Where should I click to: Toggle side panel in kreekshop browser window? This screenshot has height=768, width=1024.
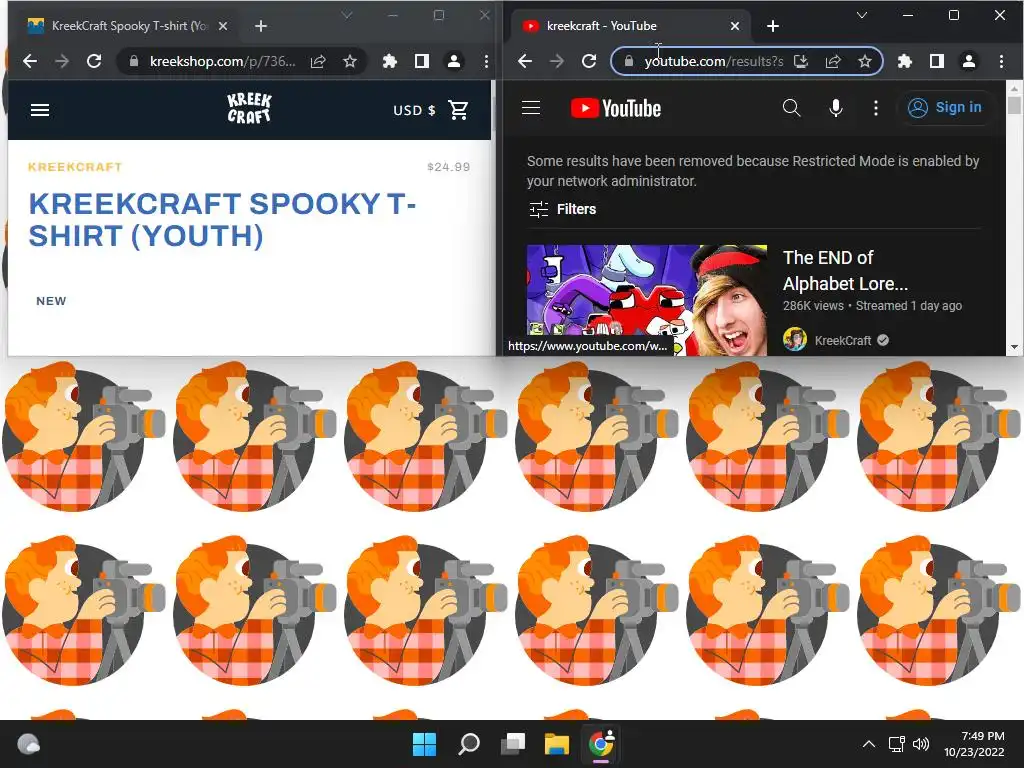[x=422, y=61]
